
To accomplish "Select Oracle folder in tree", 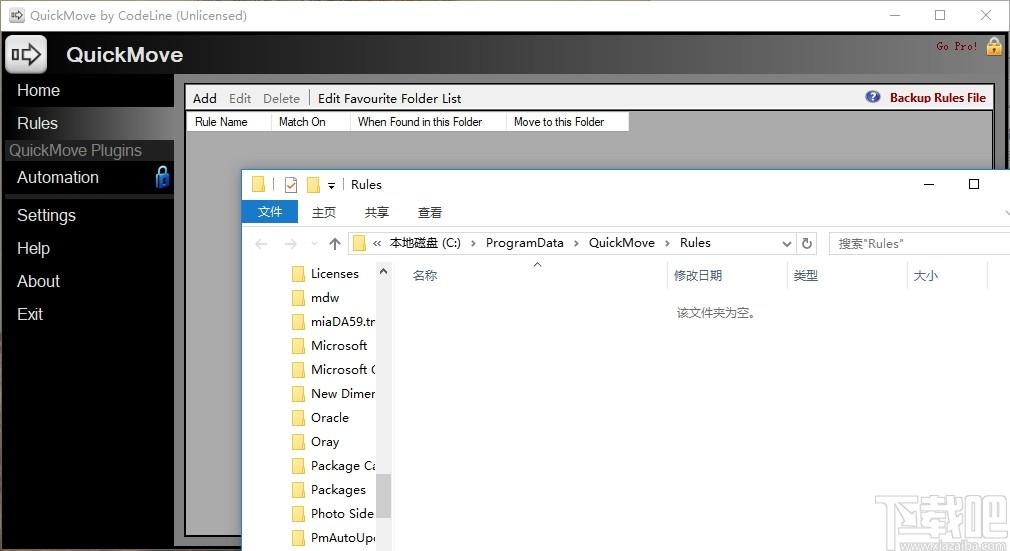I will coord(319,418).
